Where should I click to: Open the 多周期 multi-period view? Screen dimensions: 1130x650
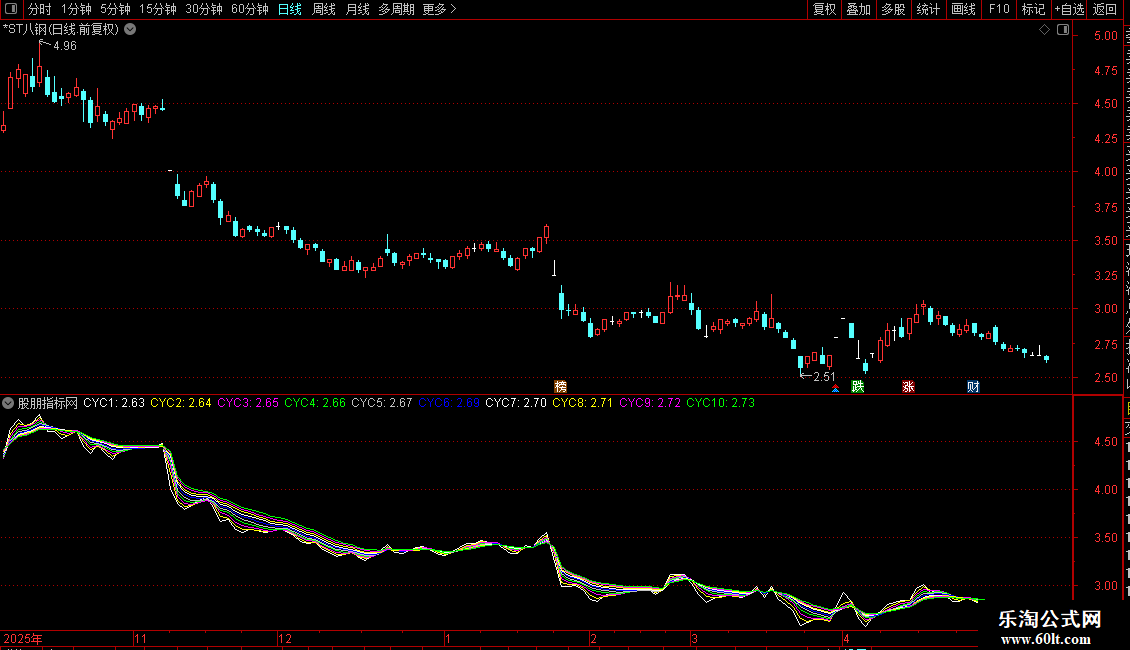coord(396,9)
